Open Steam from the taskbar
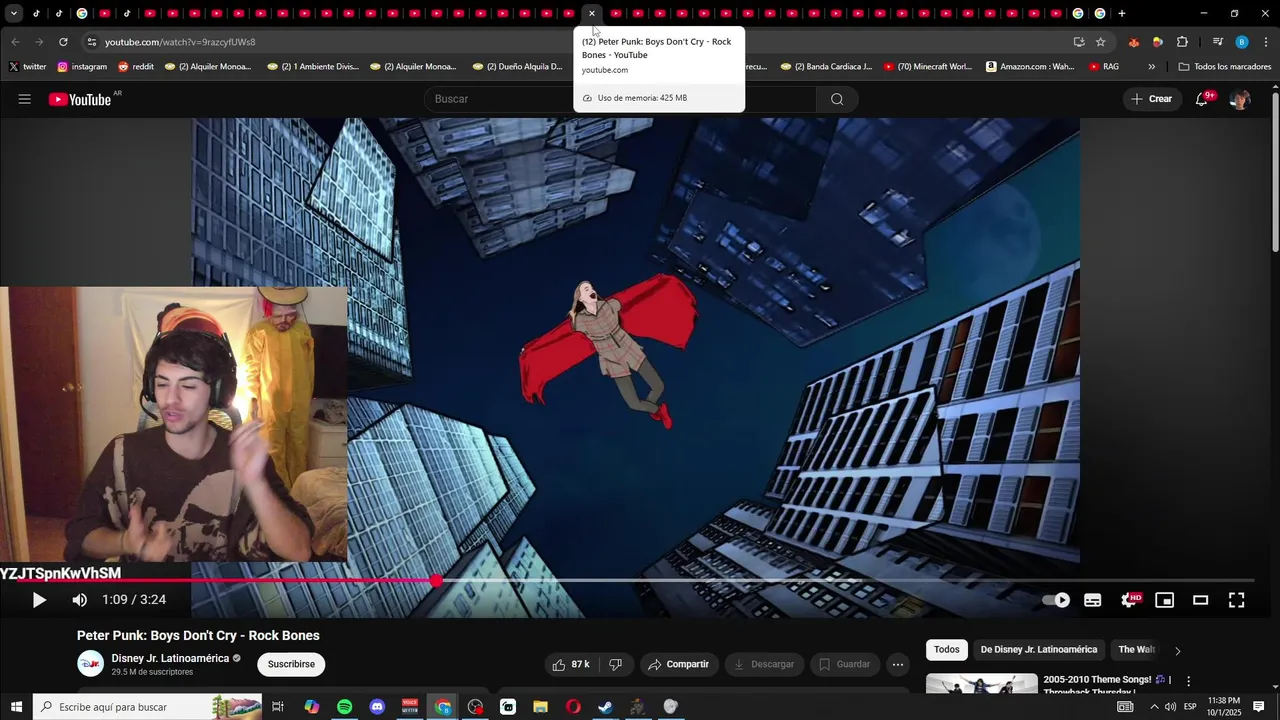Viewport: 1280px width, 720px height. click(x=605, y=707)
